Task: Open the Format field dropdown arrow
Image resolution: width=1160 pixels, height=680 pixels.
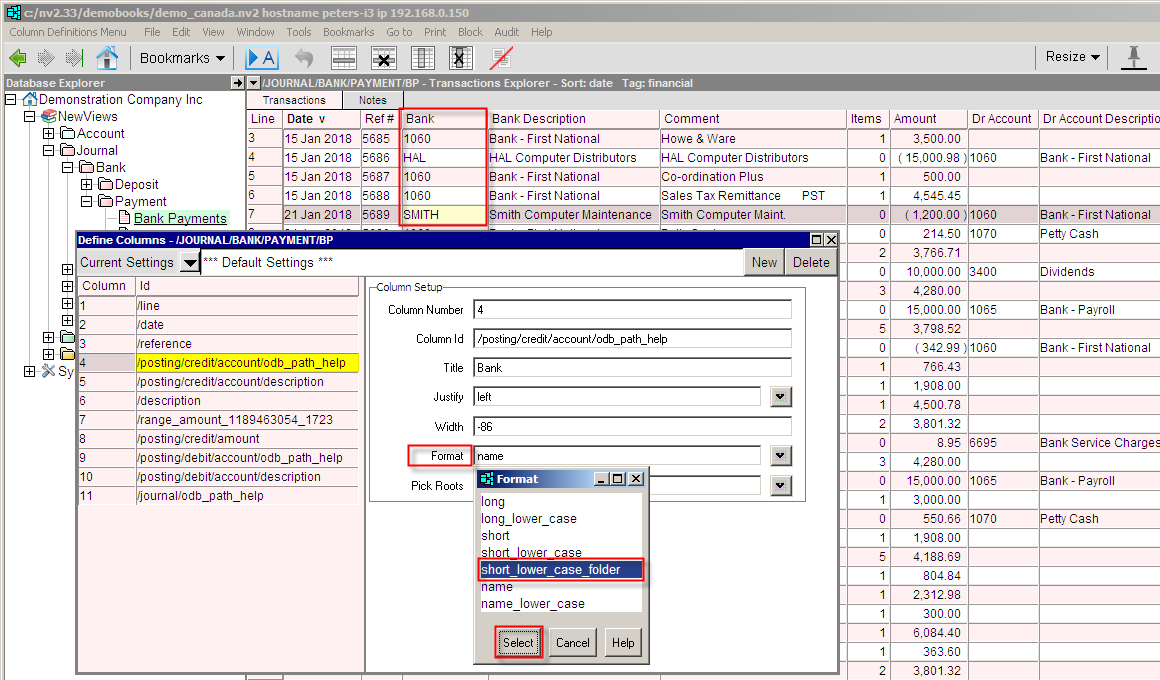Action: point(781,456)
